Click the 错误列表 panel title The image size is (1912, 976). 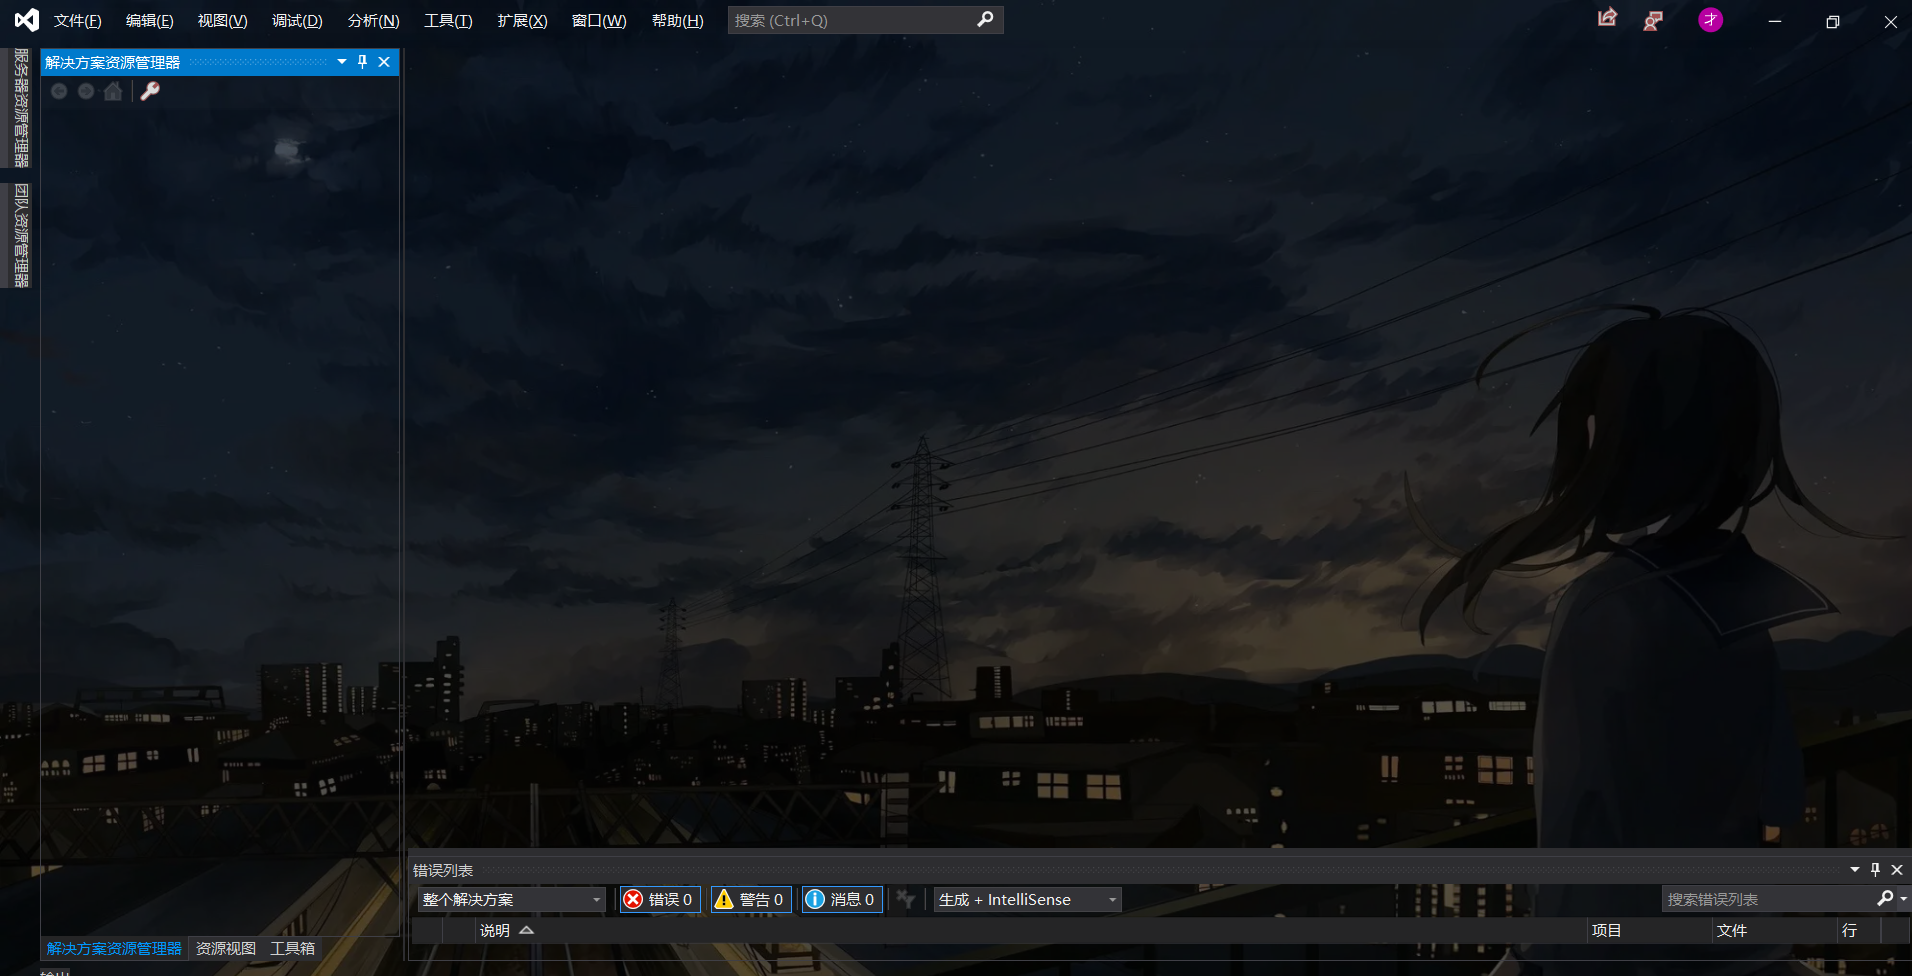click(x=443, y=870)
